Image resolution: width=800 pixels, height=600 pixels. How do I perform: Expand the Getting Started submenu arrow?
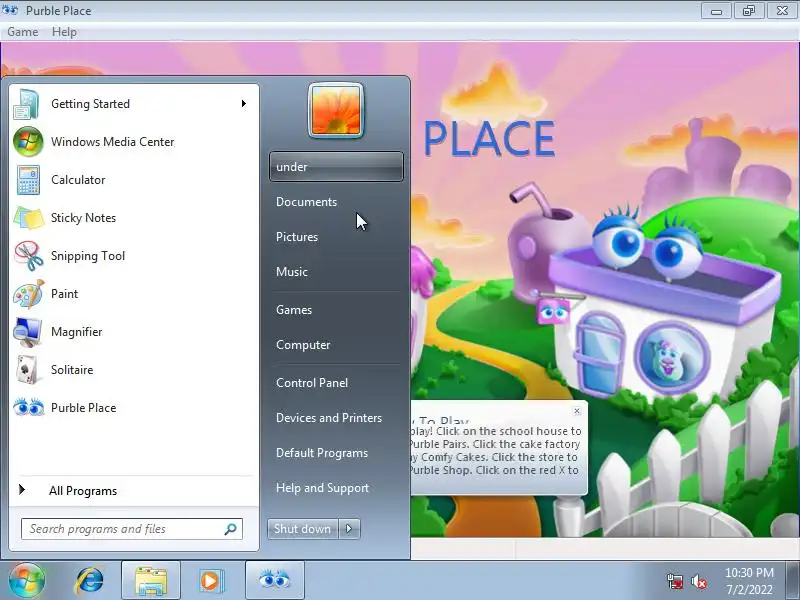coord(244,104)
